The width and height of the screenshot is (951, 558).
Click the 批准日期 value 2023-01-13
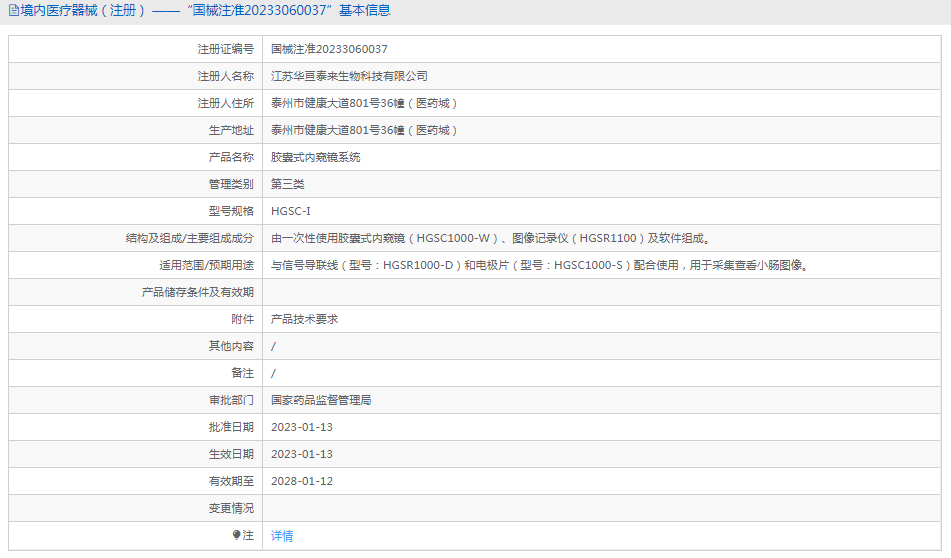[x=302, y=427]
